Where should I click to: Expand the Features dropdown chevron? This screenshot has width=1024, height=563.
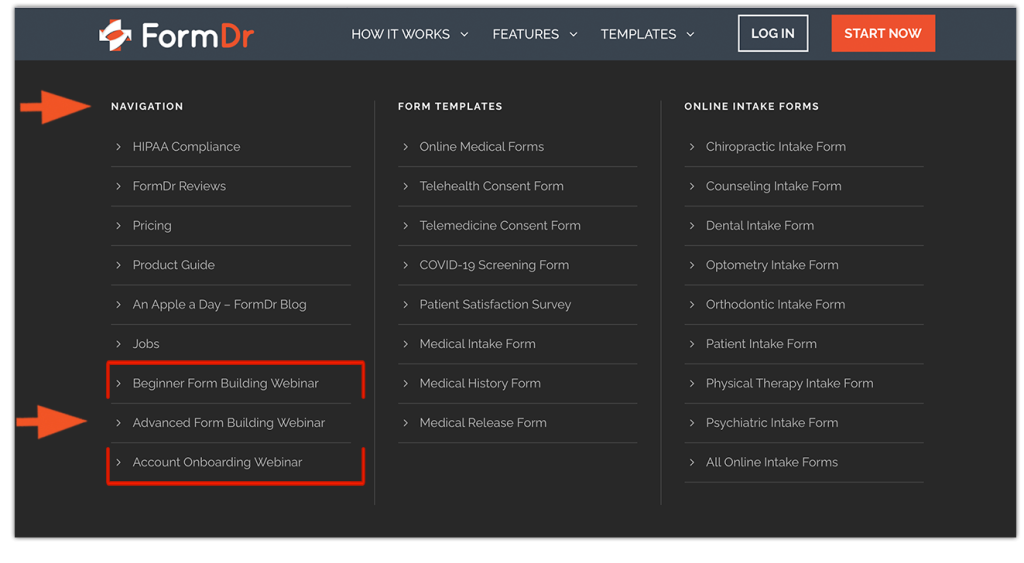(x=573, y=35)
